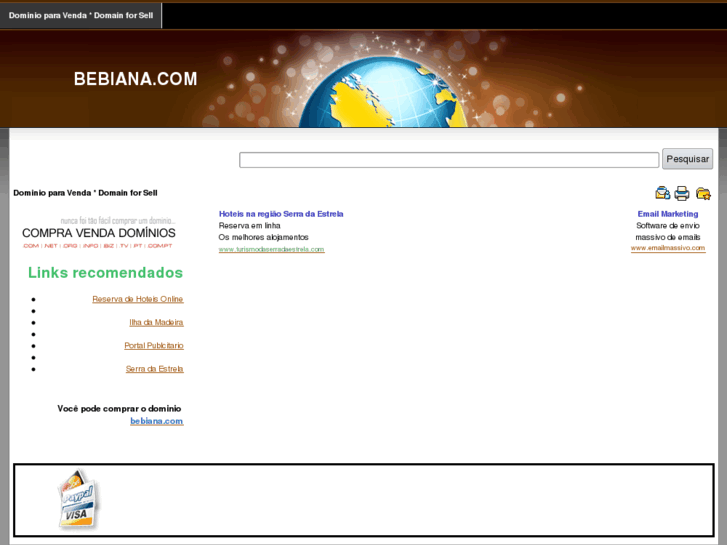Click the globe header image
This screenshot has height=545, width=727.
point(383,92)
